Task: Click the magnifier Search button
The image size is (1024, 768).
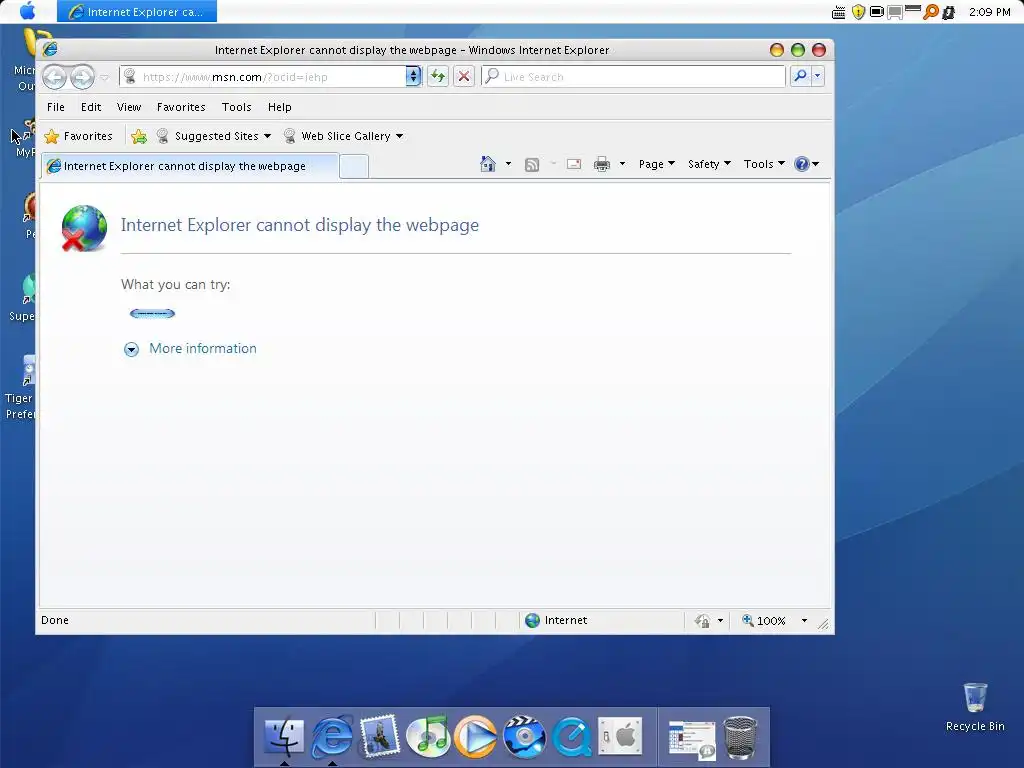Action: 800,76
